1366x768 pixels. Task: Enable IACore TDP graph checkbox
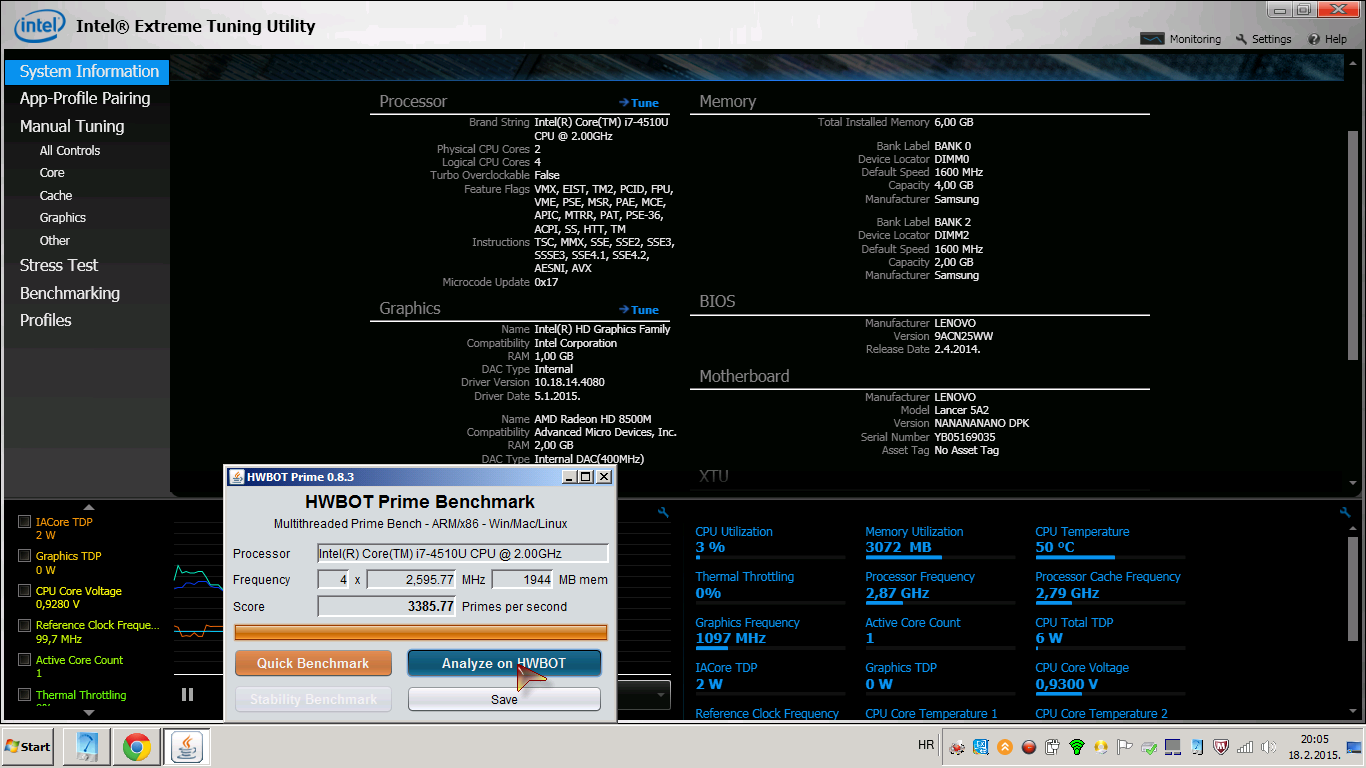[24, 522]
